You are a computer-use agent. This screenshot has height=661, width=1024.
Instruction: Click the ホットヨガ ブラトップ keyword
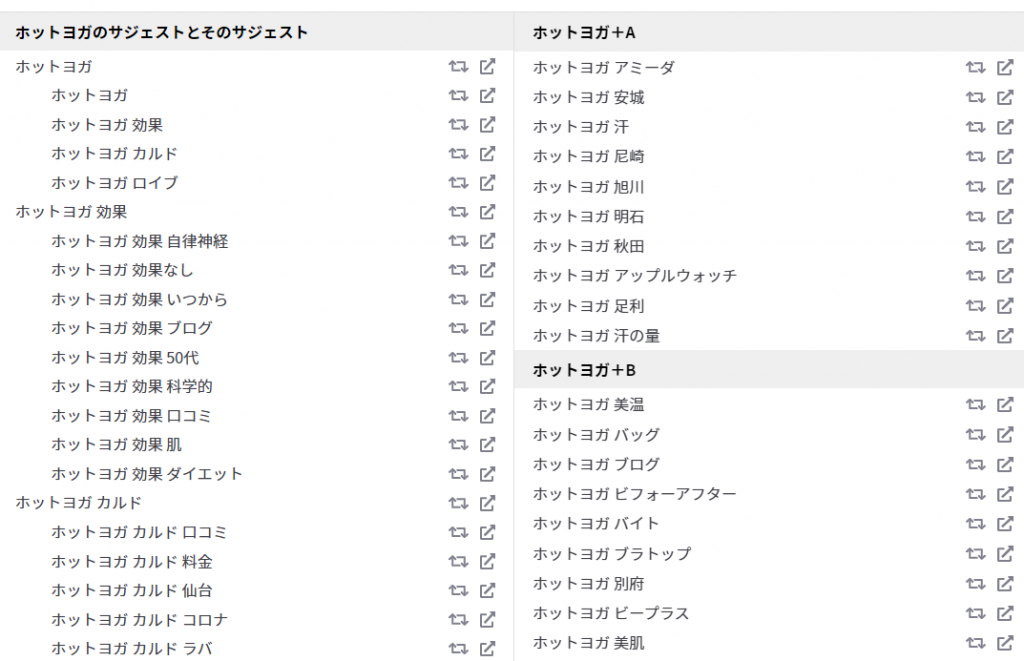coord(612,553)
